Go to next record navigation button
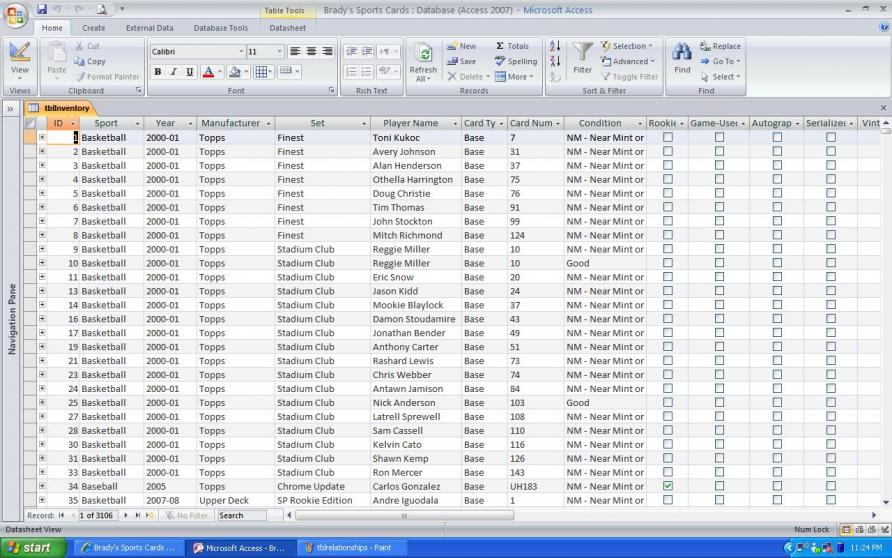892x558 pixels. tap(126, 515)
